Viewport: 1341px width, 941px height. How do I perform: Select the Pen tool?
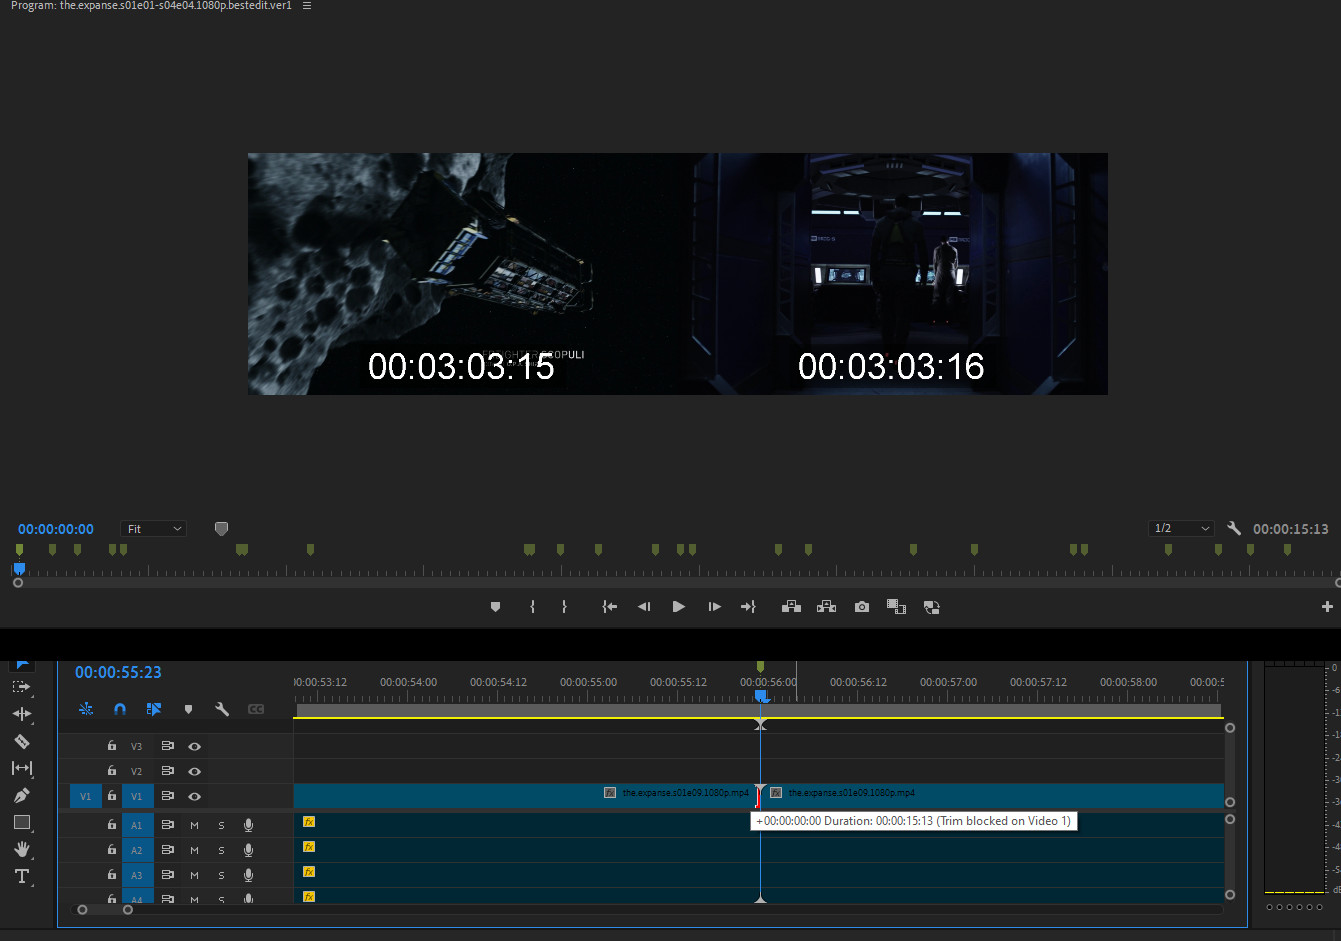[x=21, y=795]
